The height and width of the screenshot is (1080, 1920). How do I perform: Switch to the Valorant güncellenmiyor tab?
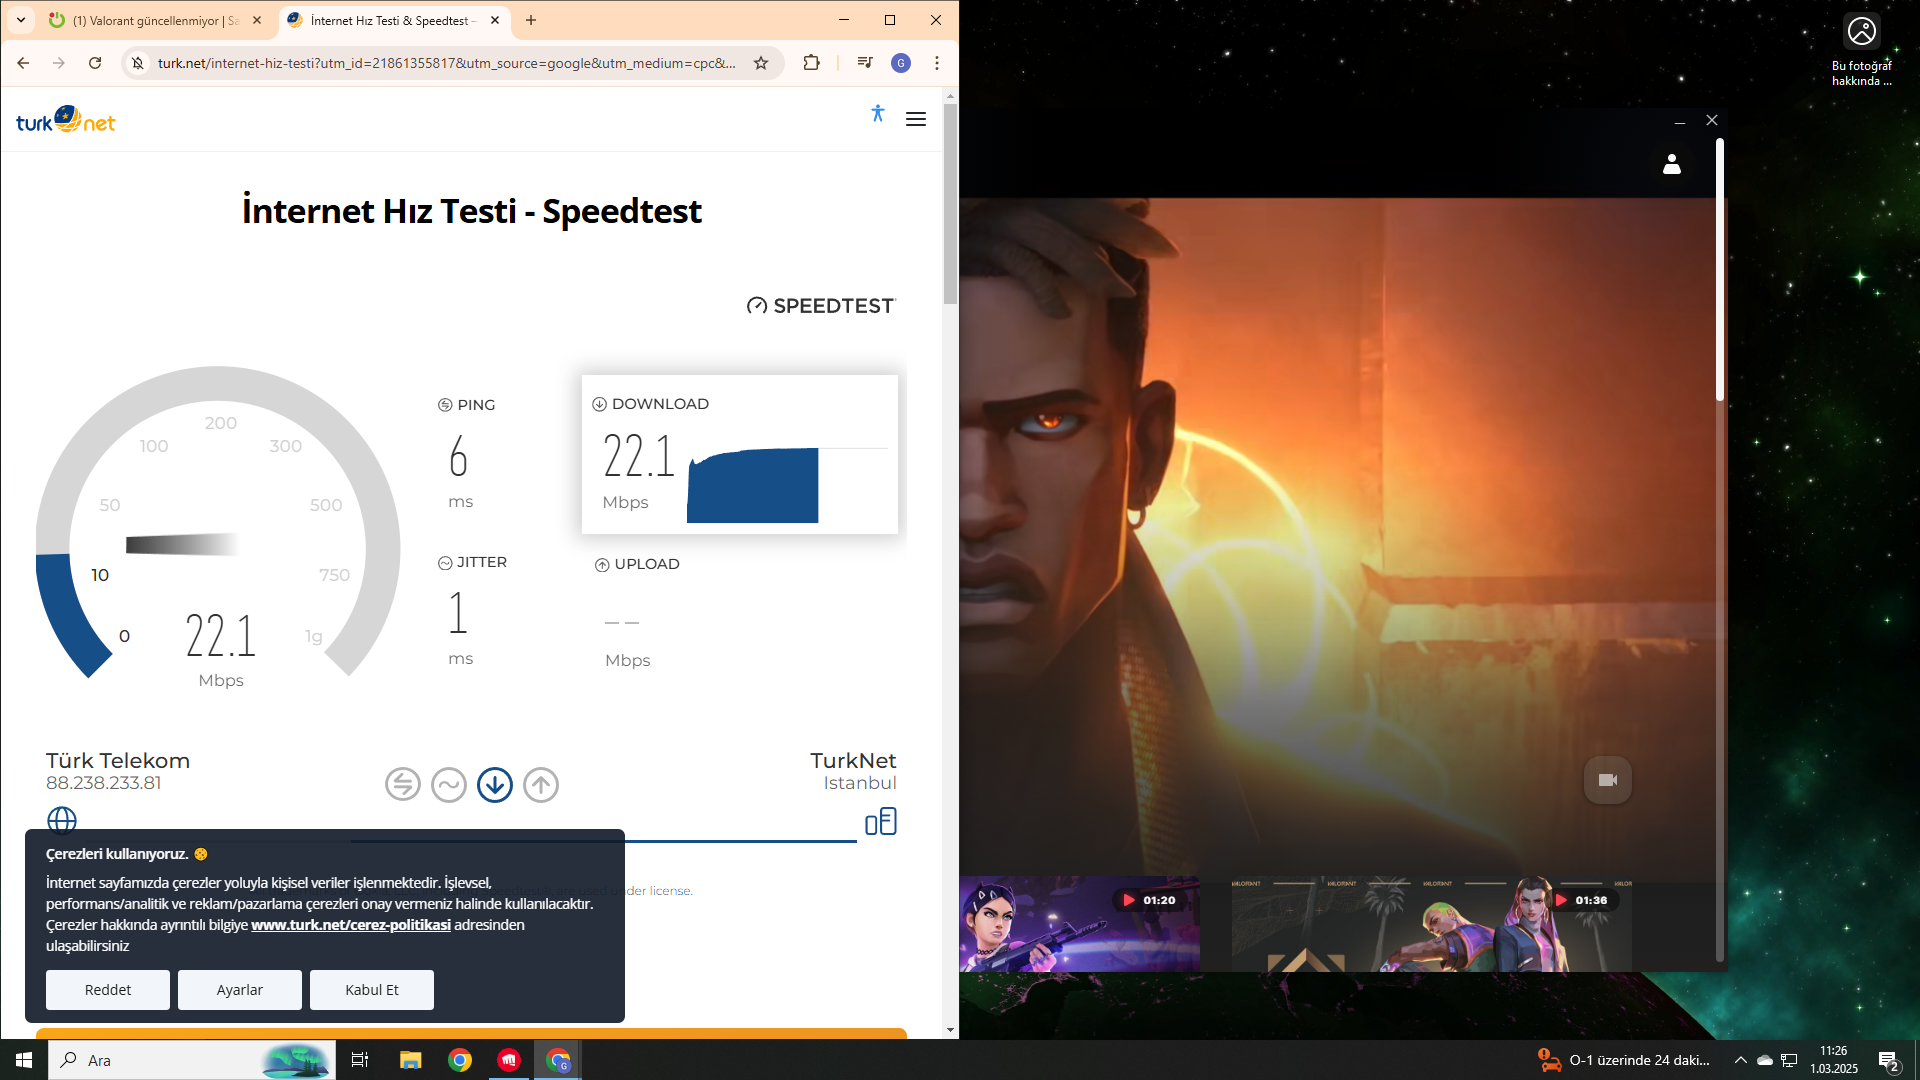pos(150,20)
